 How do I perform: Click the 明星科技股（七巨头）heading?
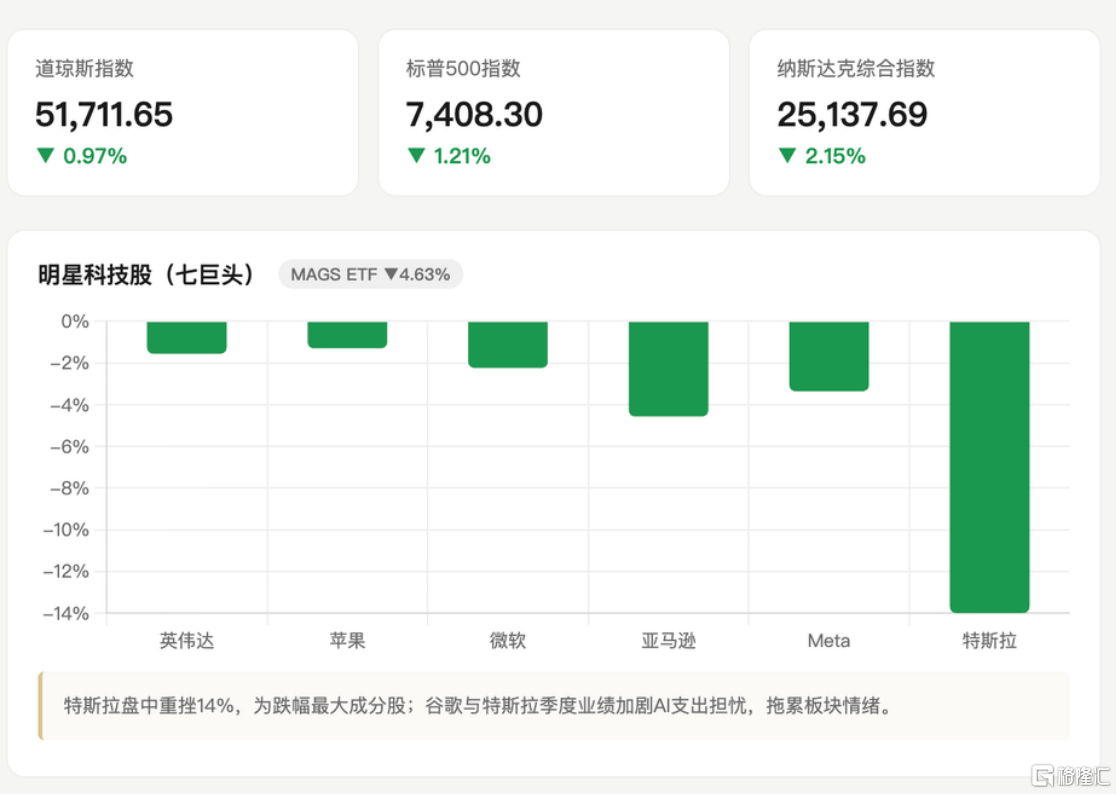coord(146,274)
